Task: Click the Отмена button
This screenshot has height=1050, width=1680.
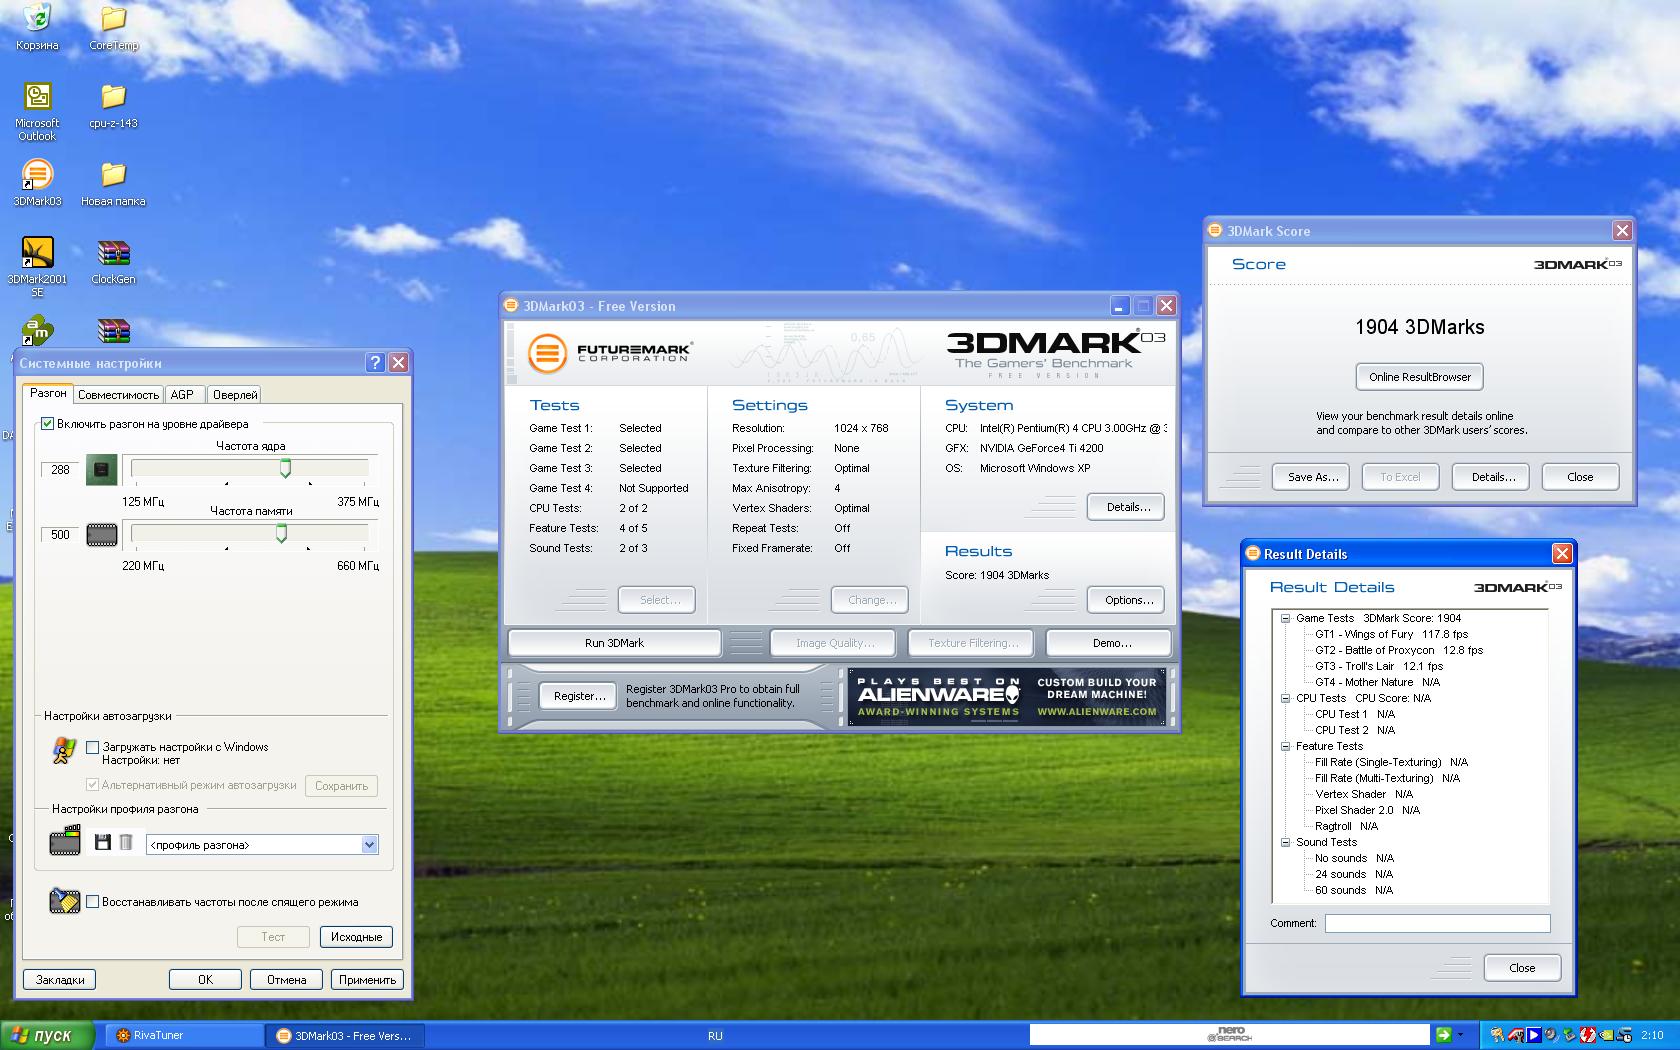Action: (286, 980)
